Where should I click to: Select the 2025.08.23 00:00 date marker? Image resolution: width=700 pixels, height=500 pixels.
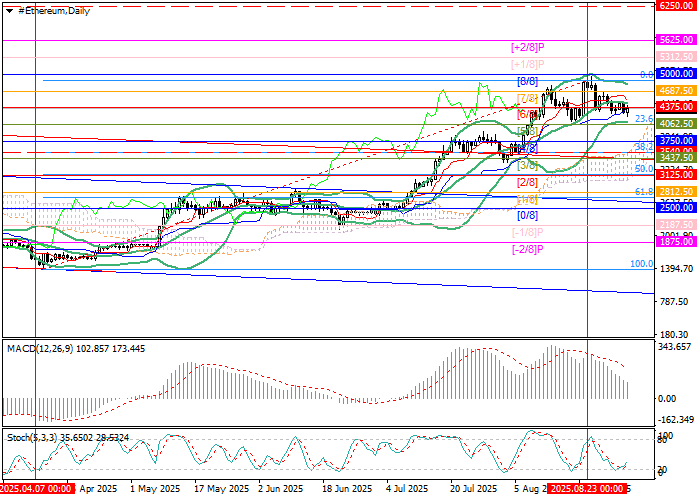[586, 488]
